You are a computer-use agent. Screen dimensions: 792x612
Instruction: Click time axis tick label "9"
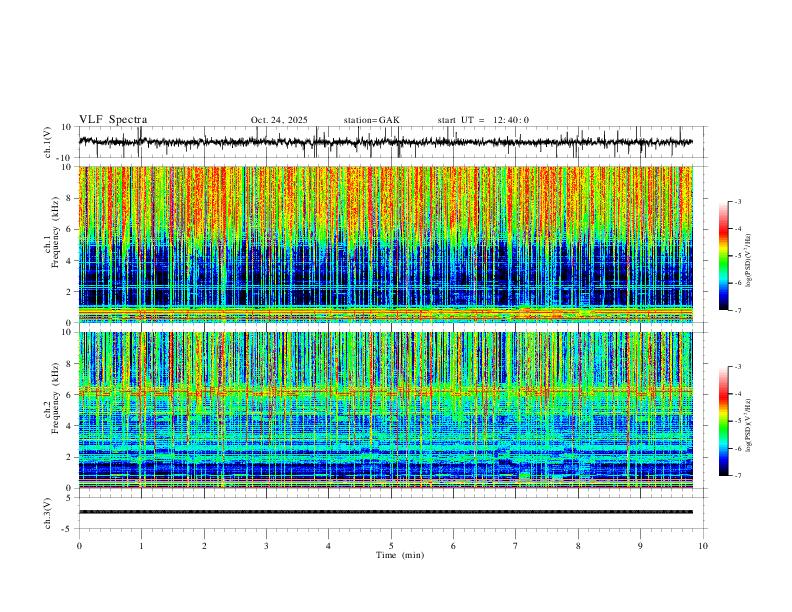[x=640, y=546]
